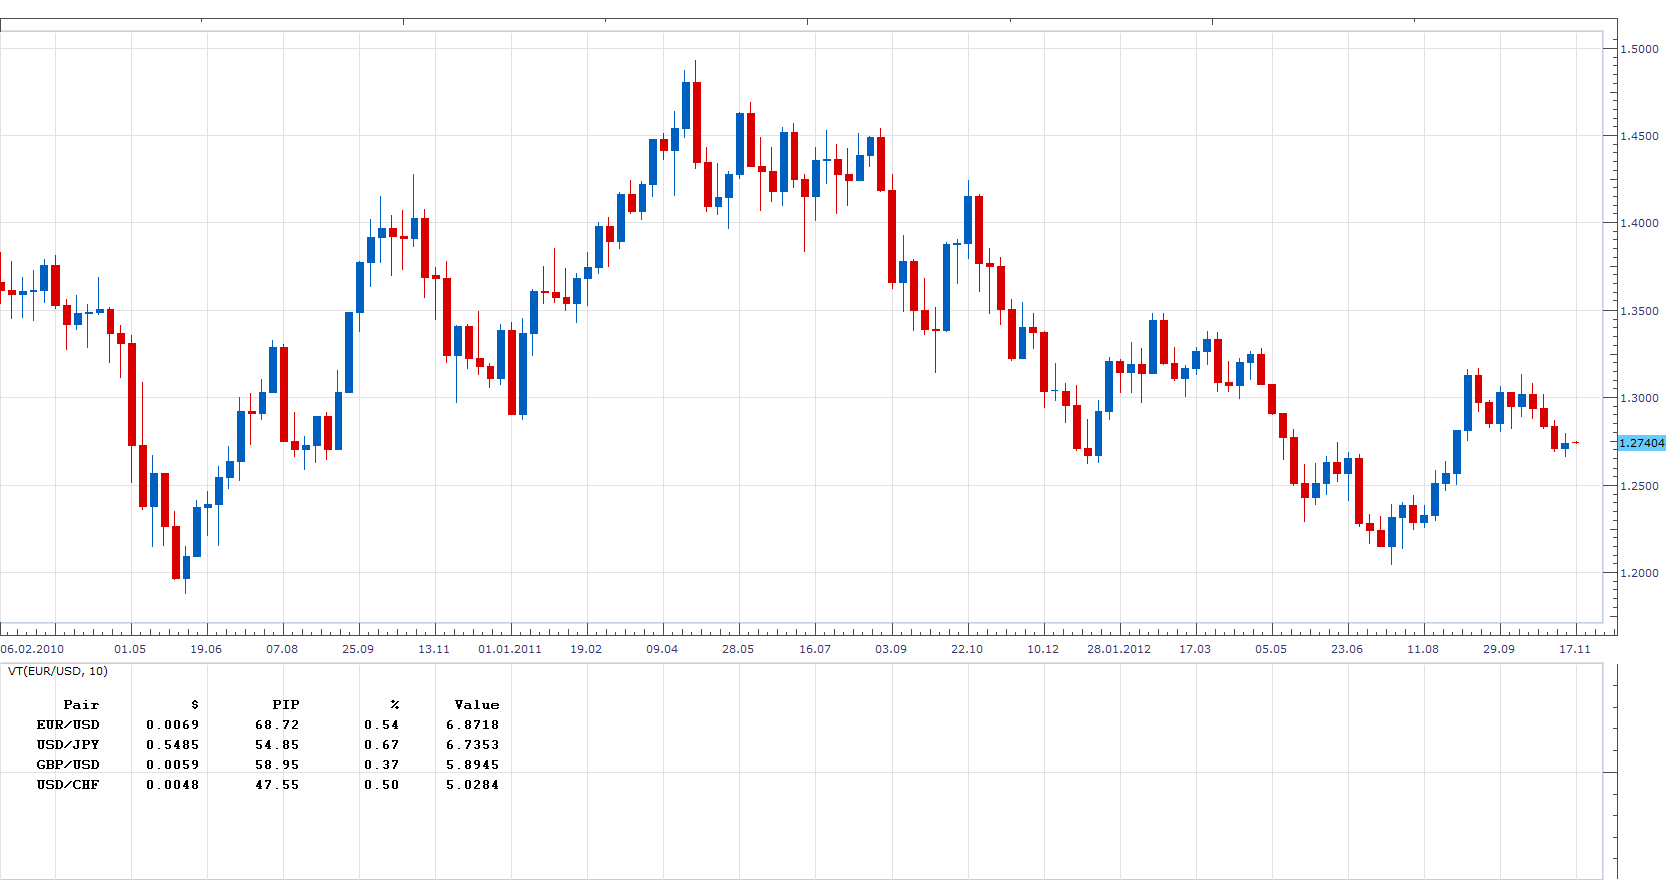Click the 22.10 date axis label
Screen dimensions: 1674x880
point(967,649)
